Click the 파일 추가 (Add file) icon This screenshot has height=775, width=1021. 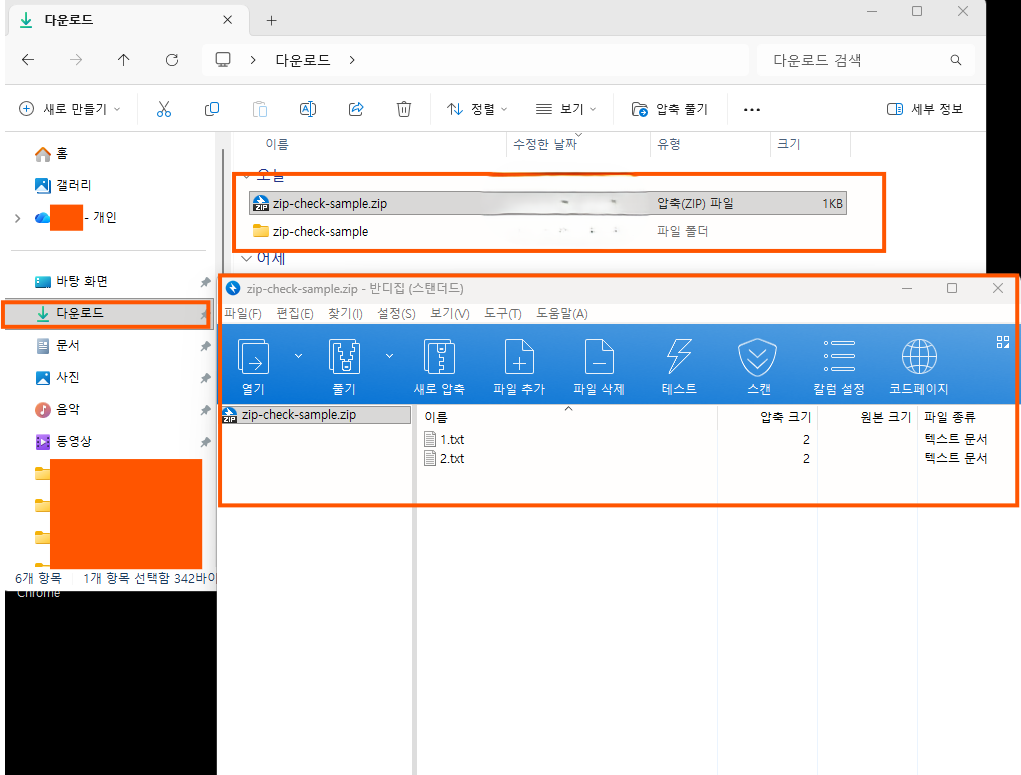[519, 356]
